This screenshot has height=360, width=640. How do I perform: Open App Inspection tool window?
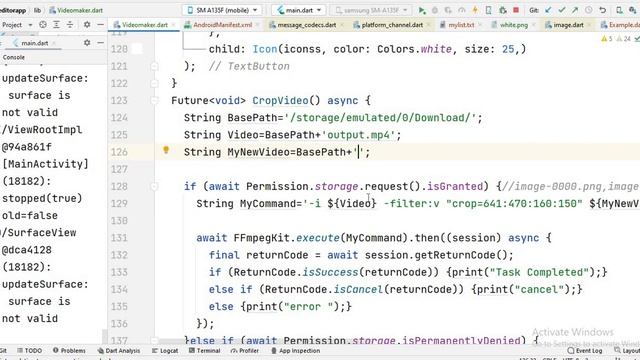(x=296, y=351)
